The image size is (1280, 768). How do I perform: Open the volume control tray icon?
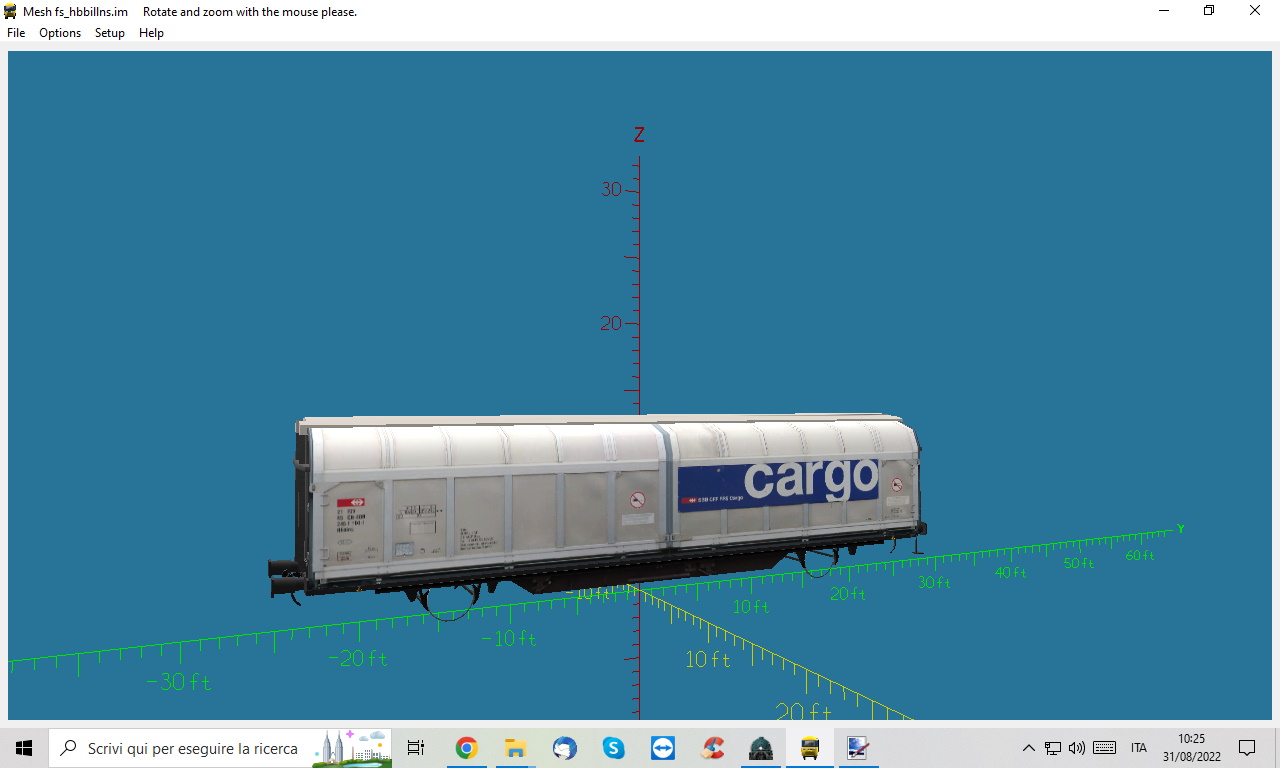[1077, 748]
